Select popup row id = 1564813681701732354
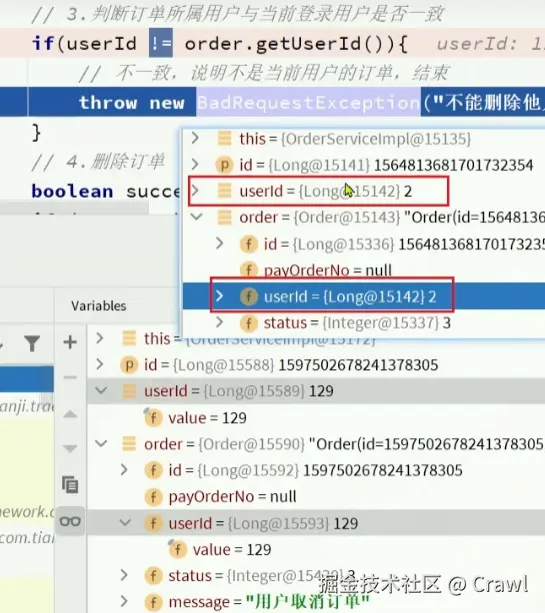 (364, 165)
